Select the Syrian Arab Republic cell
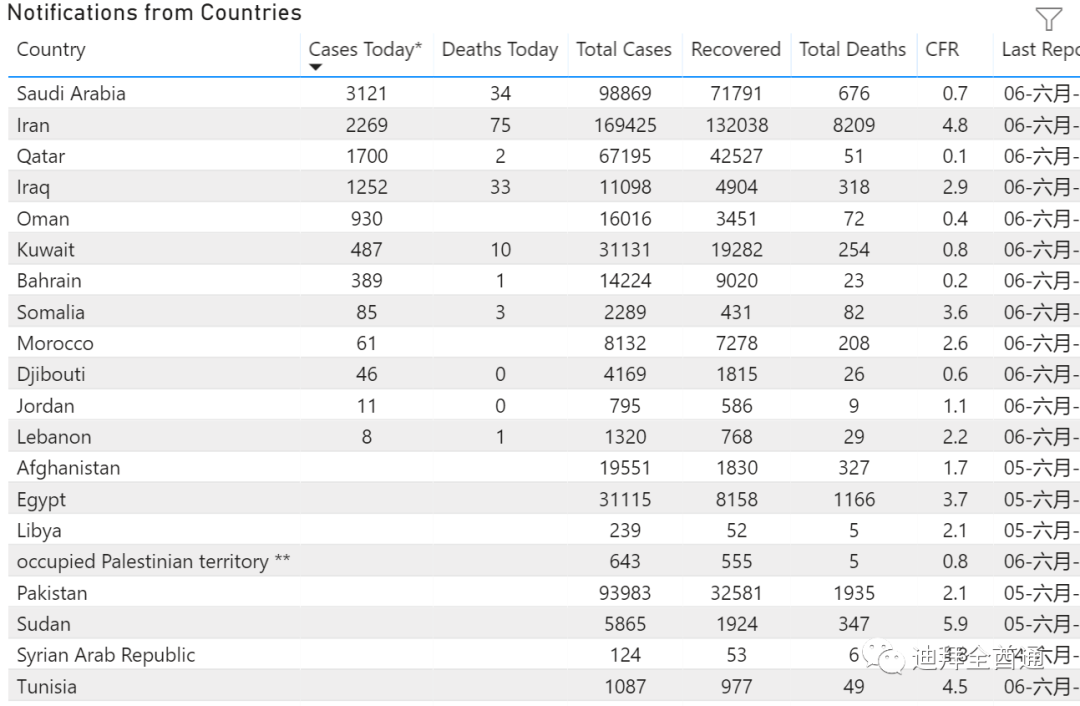The width and height of the screenshot is (1080, 706). pyautogui.click(x=106, y=656)
